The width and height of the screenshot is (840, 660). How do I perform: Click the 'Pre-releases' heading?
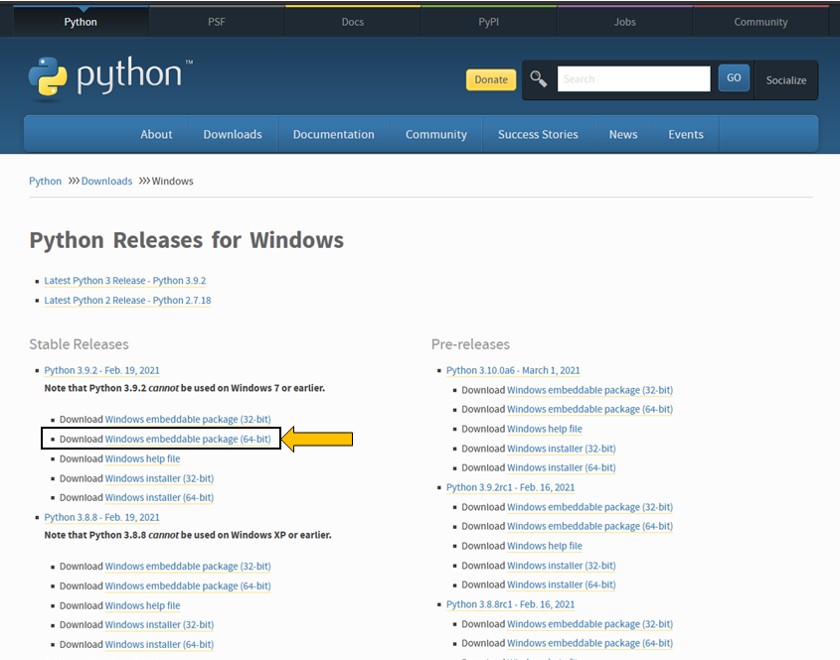[x=470, y=344]
